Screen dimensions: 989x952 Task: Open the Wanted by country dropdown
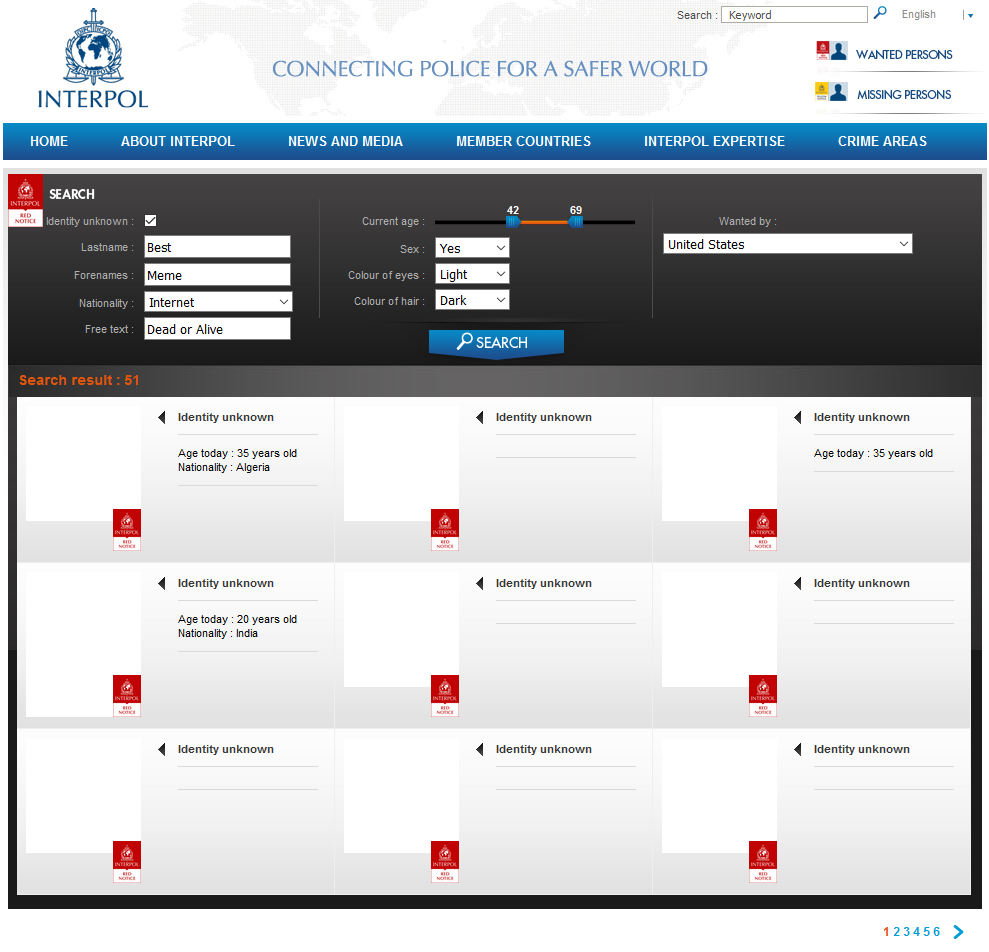pos(788,244)
